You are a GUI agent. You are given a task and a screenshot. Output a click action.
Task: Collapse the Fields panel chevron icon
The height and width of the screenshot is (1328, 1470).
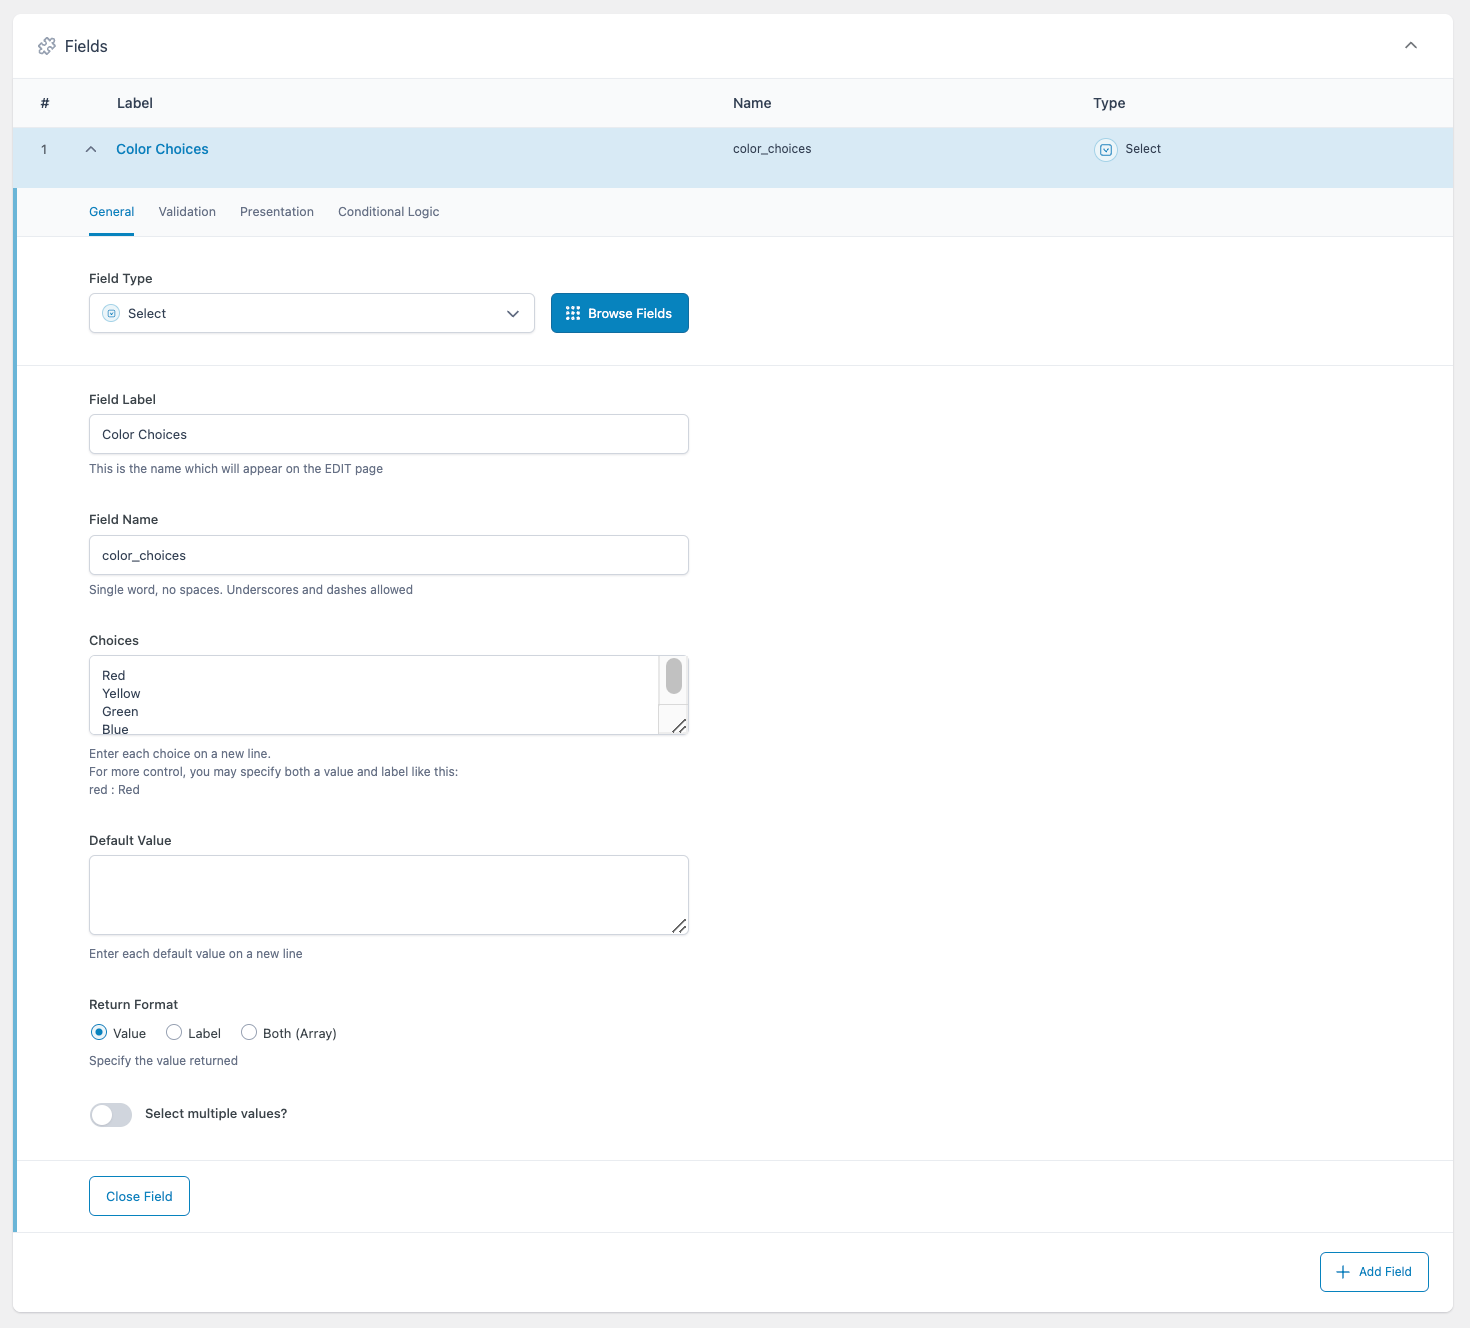pyautogui.click(x=1411, y=45)
